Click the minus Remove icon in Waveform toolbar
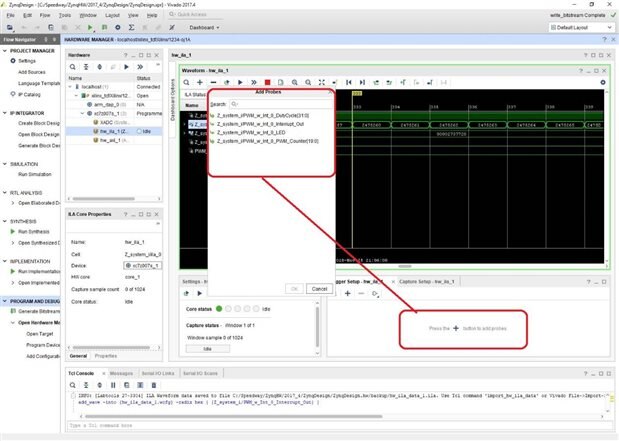 (213, 82)
